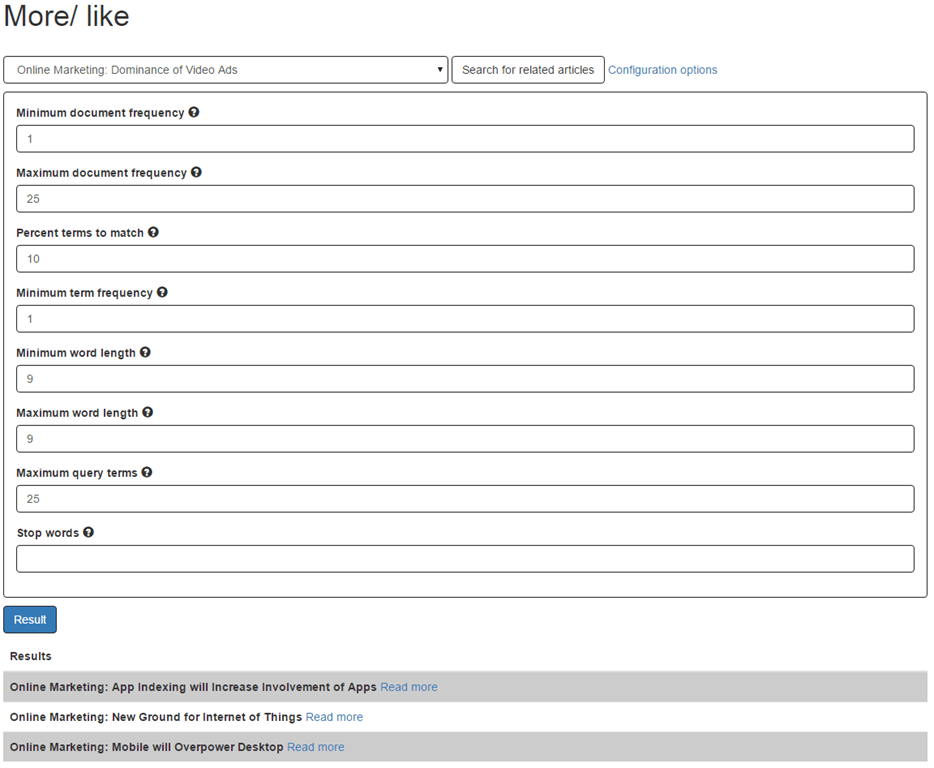Screen dimensions: 934x768
Task: Click help icon beside Maximum document frequency
Action: click(196, 172)
